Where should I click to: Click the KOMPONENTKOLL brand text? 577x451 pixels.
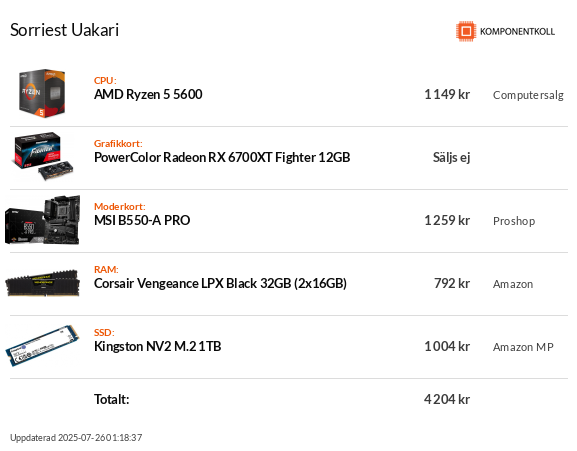(517, 32)
